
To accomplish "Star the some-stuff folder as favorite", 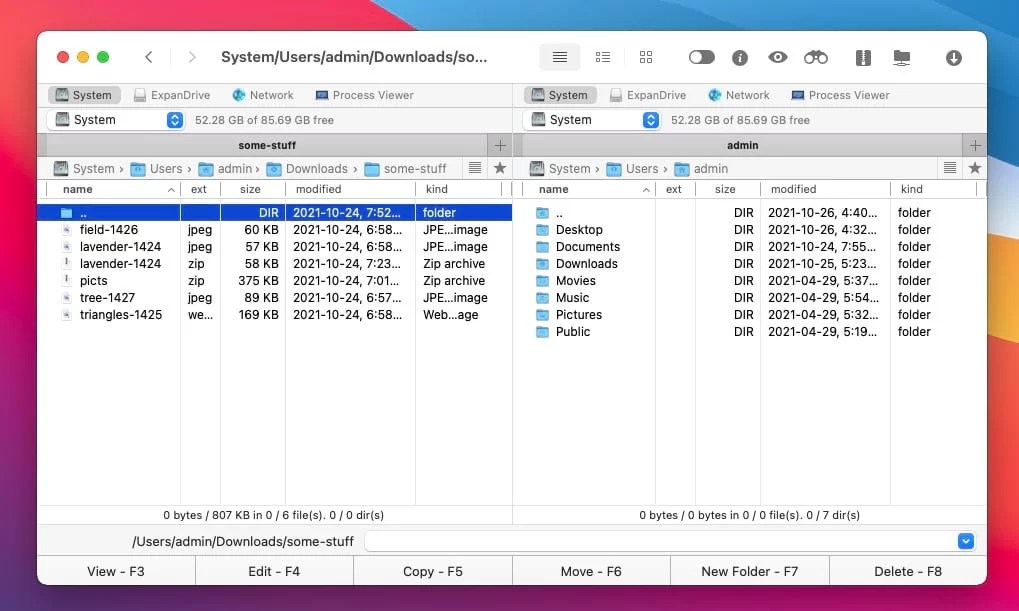I will pos(499,168).
